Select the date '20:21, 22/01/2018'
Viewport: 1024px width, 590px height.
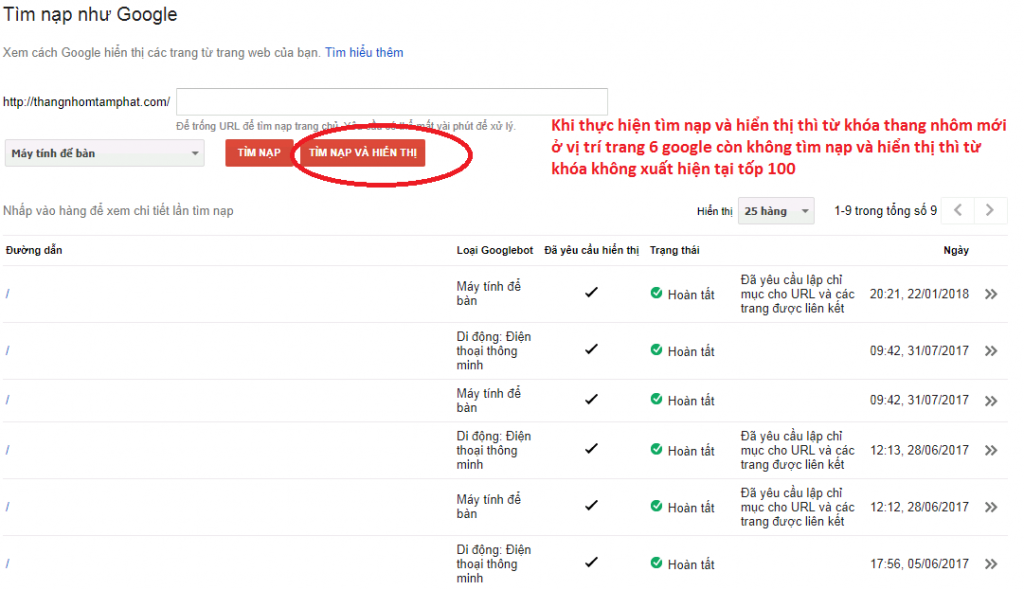tap(919, 294)
